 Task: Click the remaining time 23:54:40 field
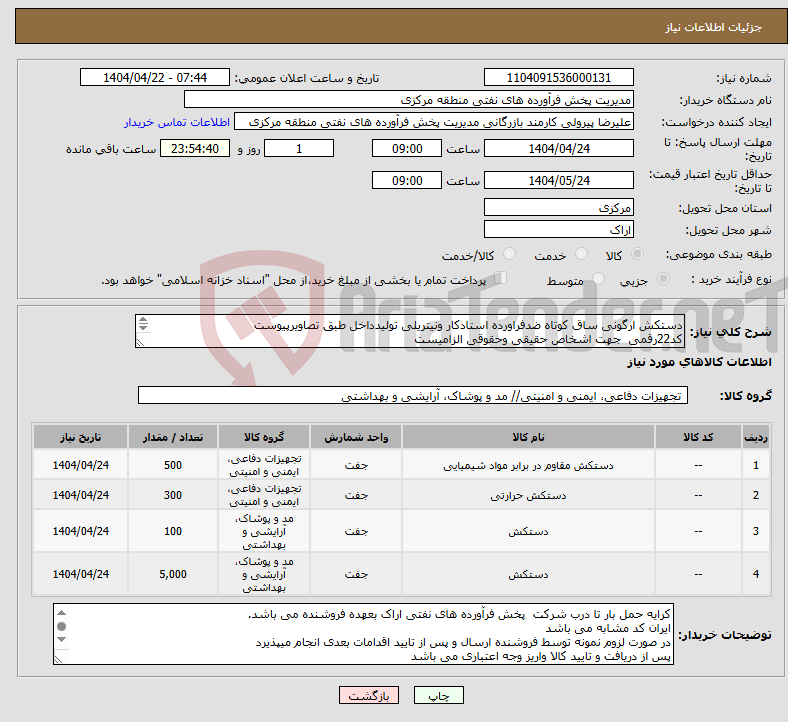tap(195, 149)
